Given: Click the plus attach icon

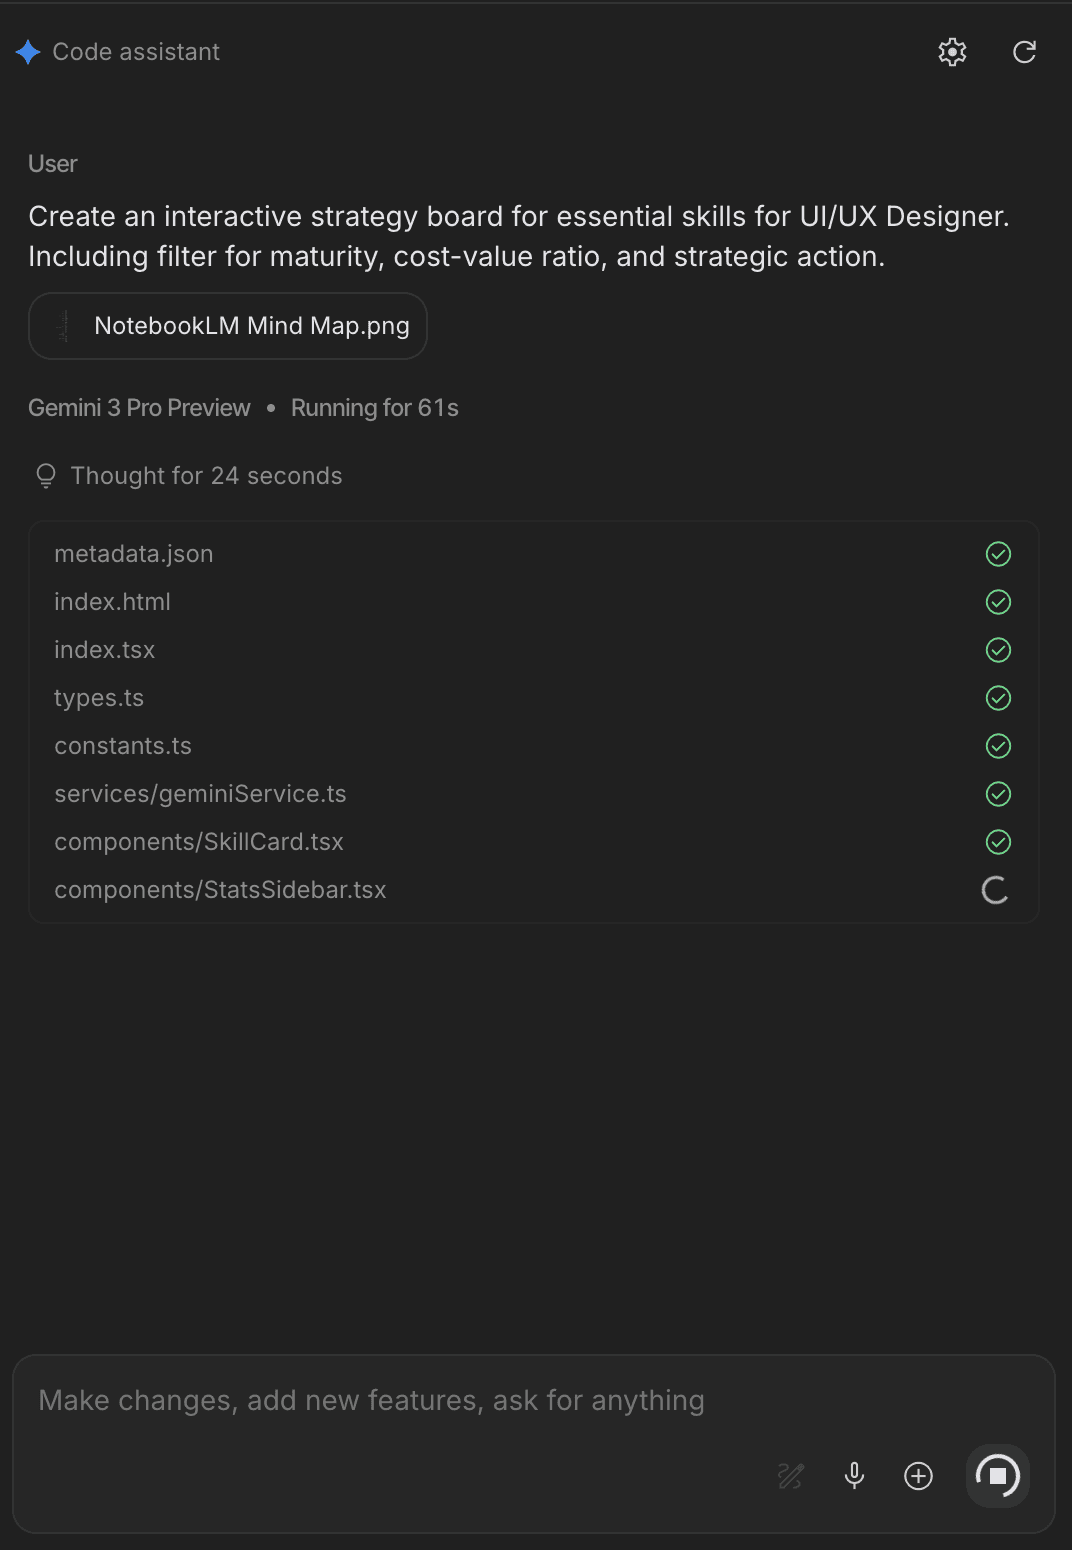Looking at the screenshot, I should (918, 1475).
